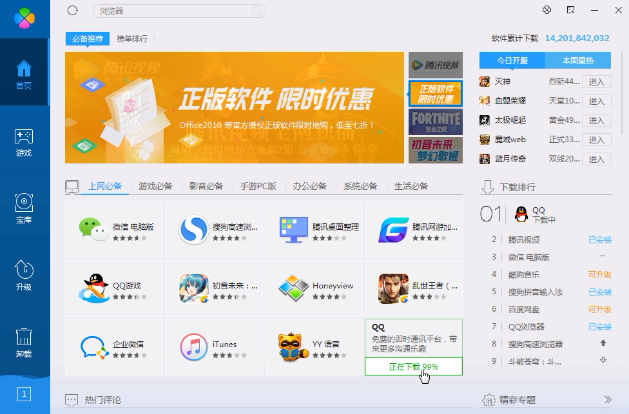Click 进入 button for 灭神
629x414 pixels.
(597, 82)
